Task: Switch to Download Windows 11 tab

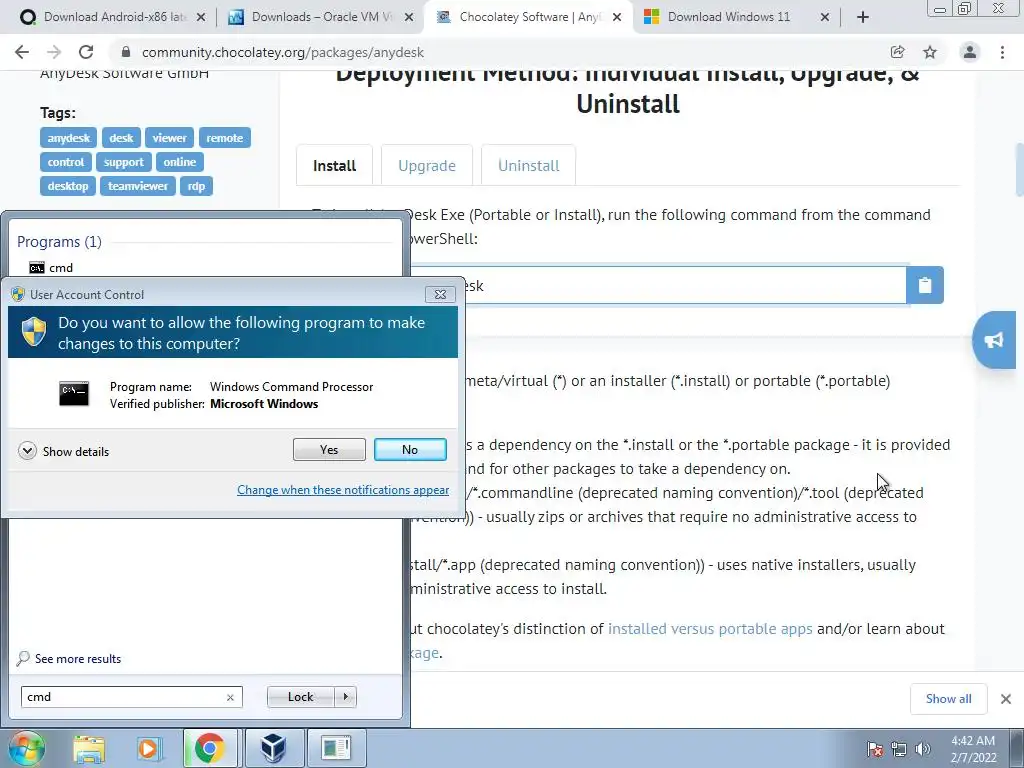Action: click(729, 17)
